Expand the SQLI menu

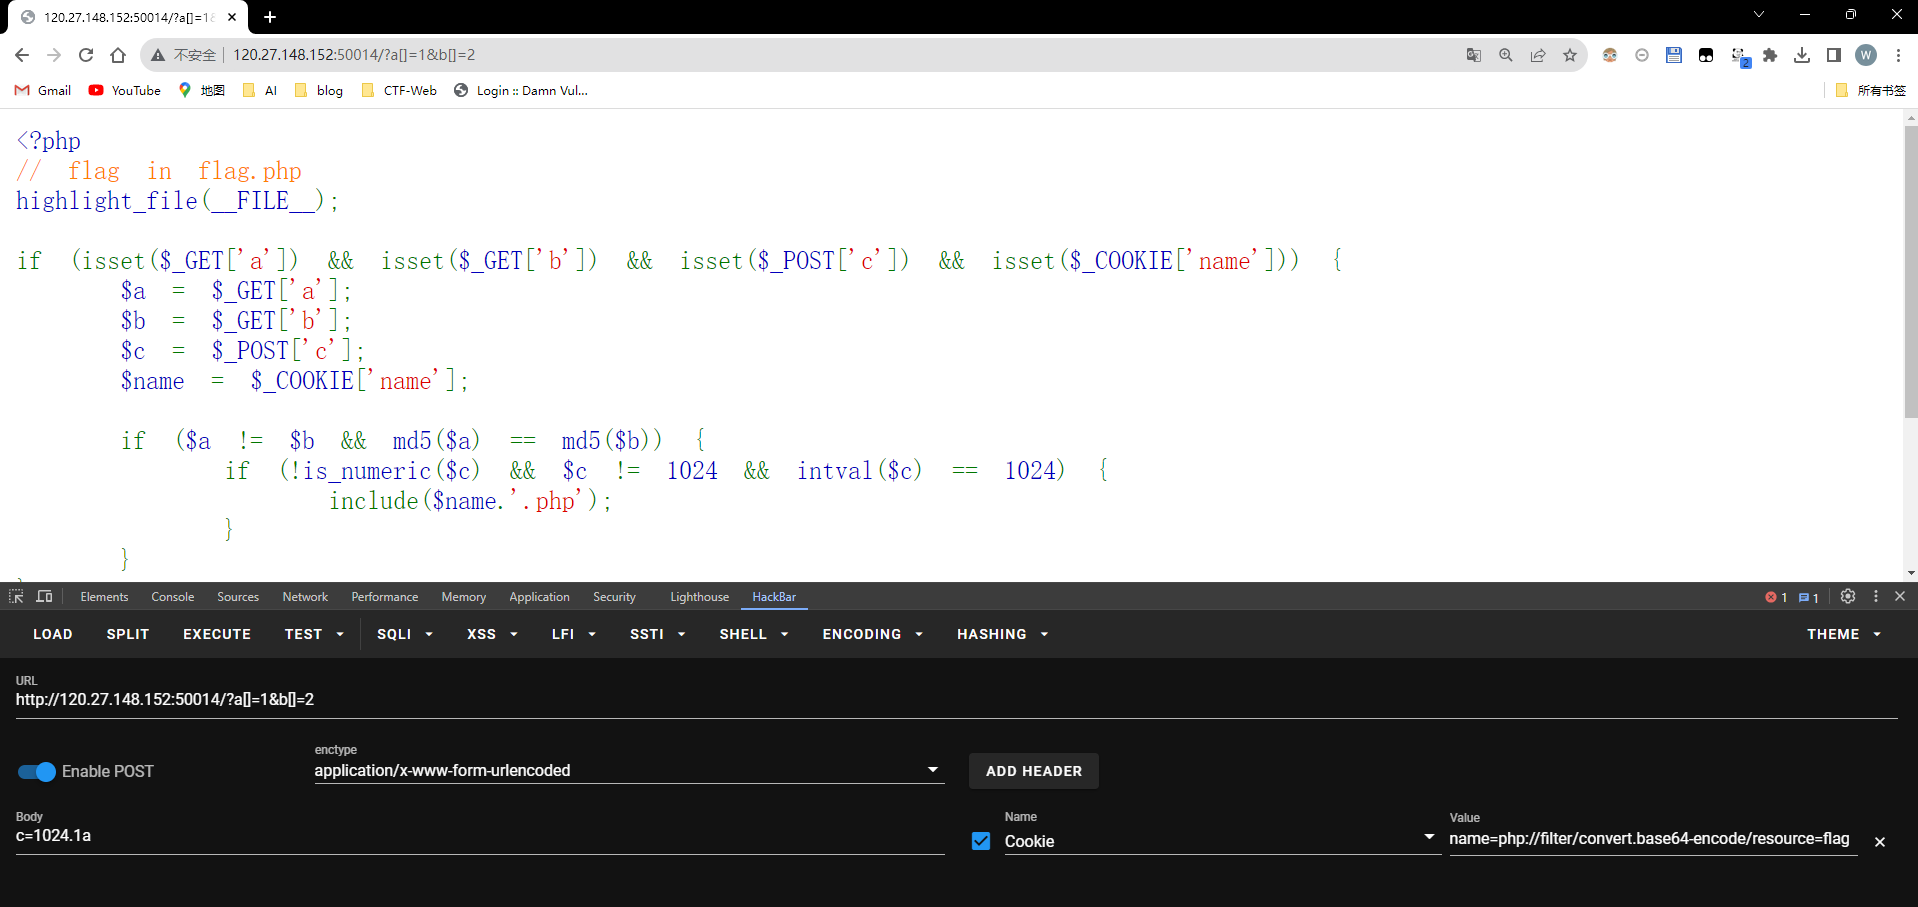coord(405,634)
